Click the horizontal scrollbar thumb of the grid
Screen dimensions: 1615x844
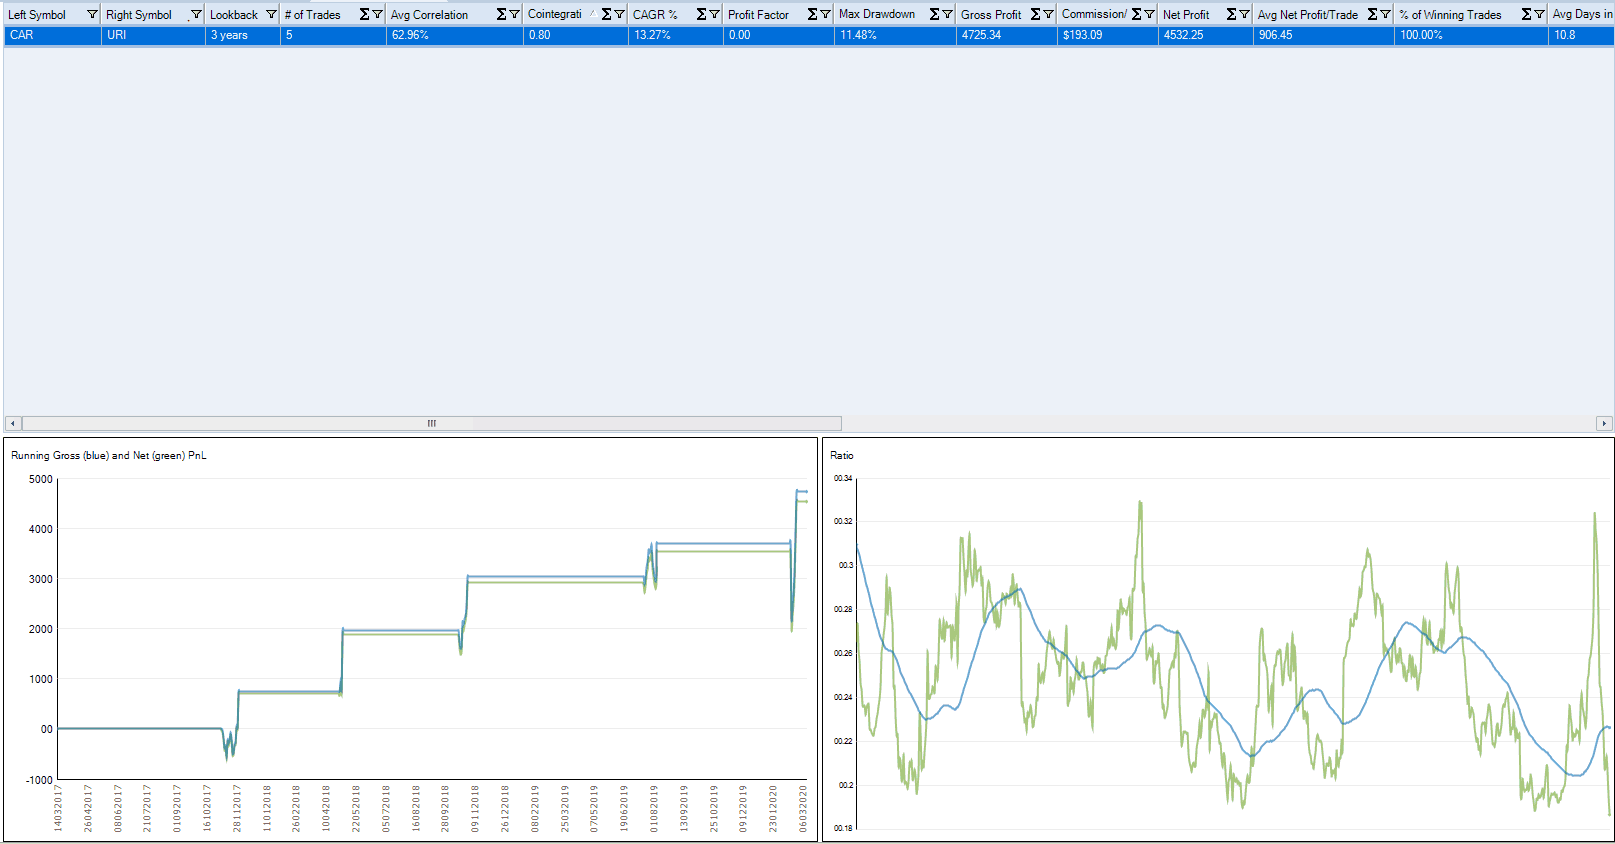(x=431, y=423)
